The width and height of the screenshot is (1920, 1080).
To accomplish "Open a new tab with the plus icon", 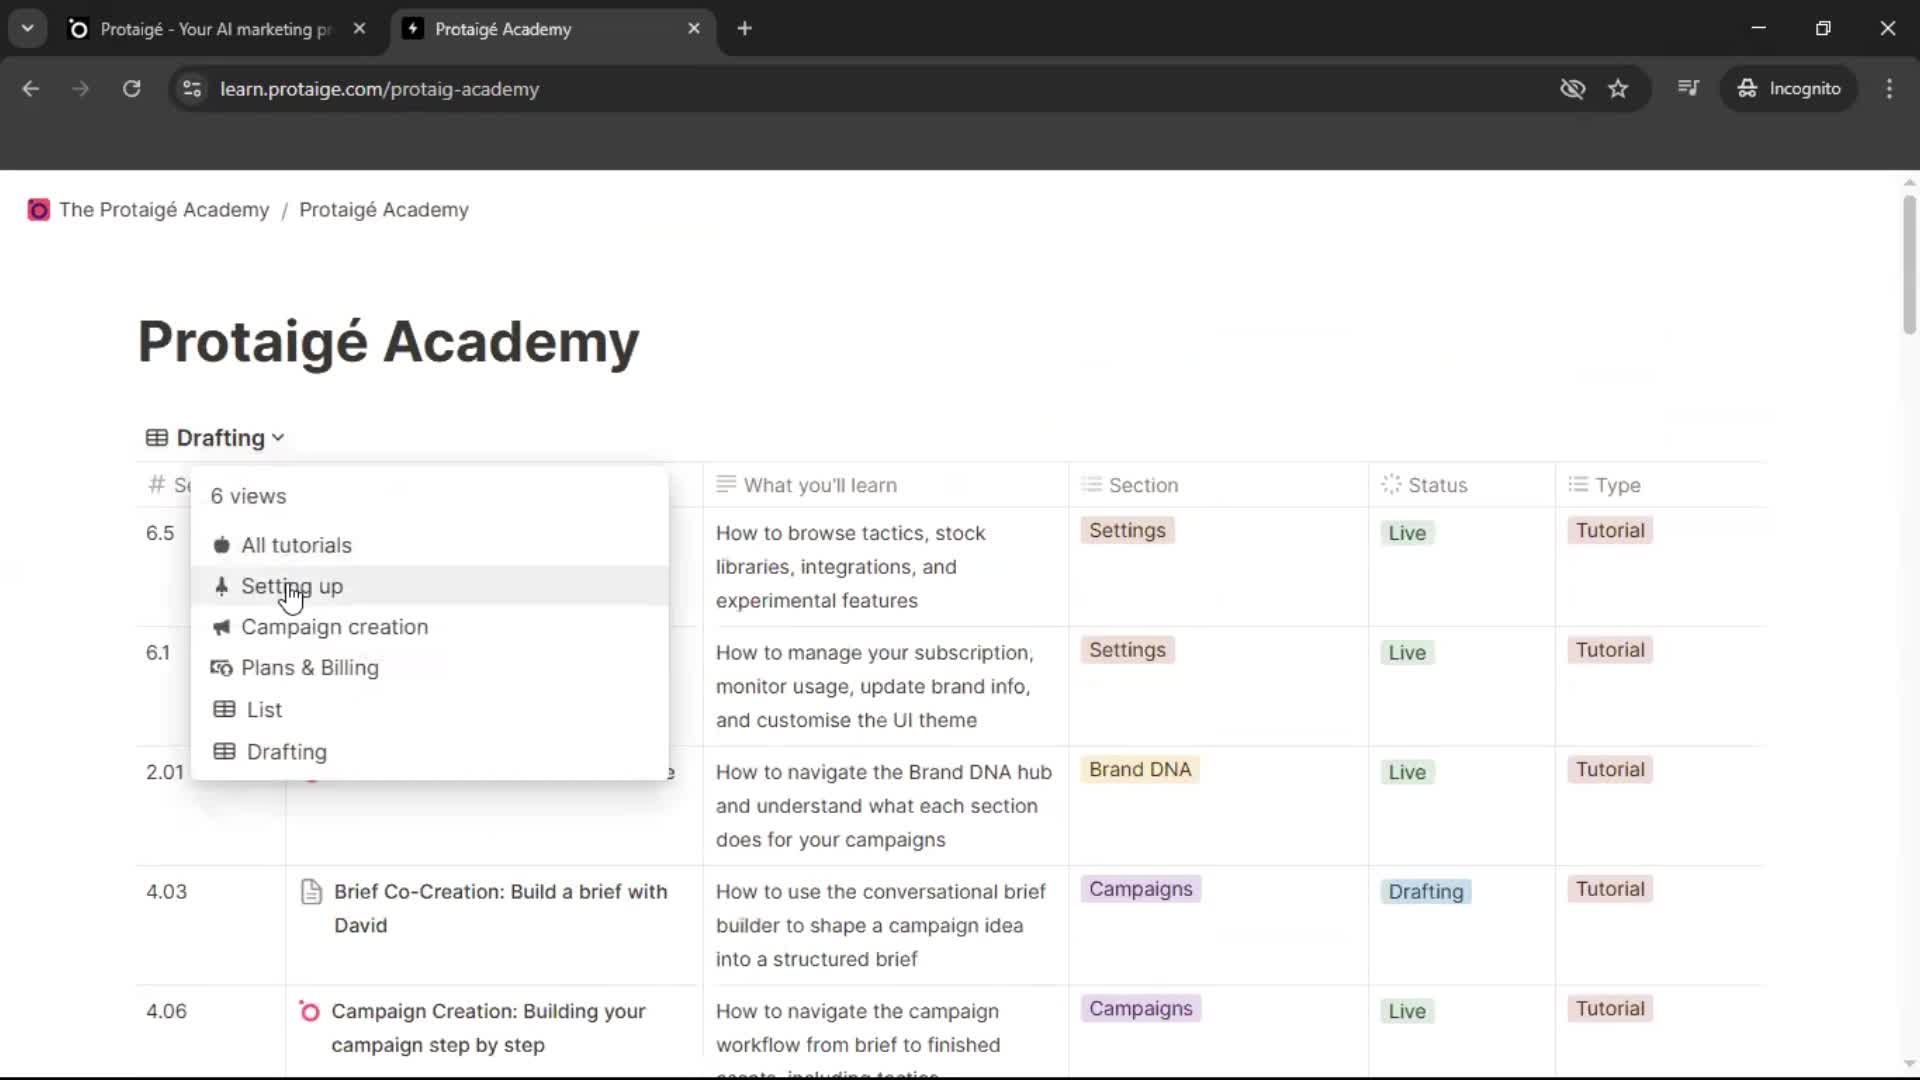I will (745, 28).
